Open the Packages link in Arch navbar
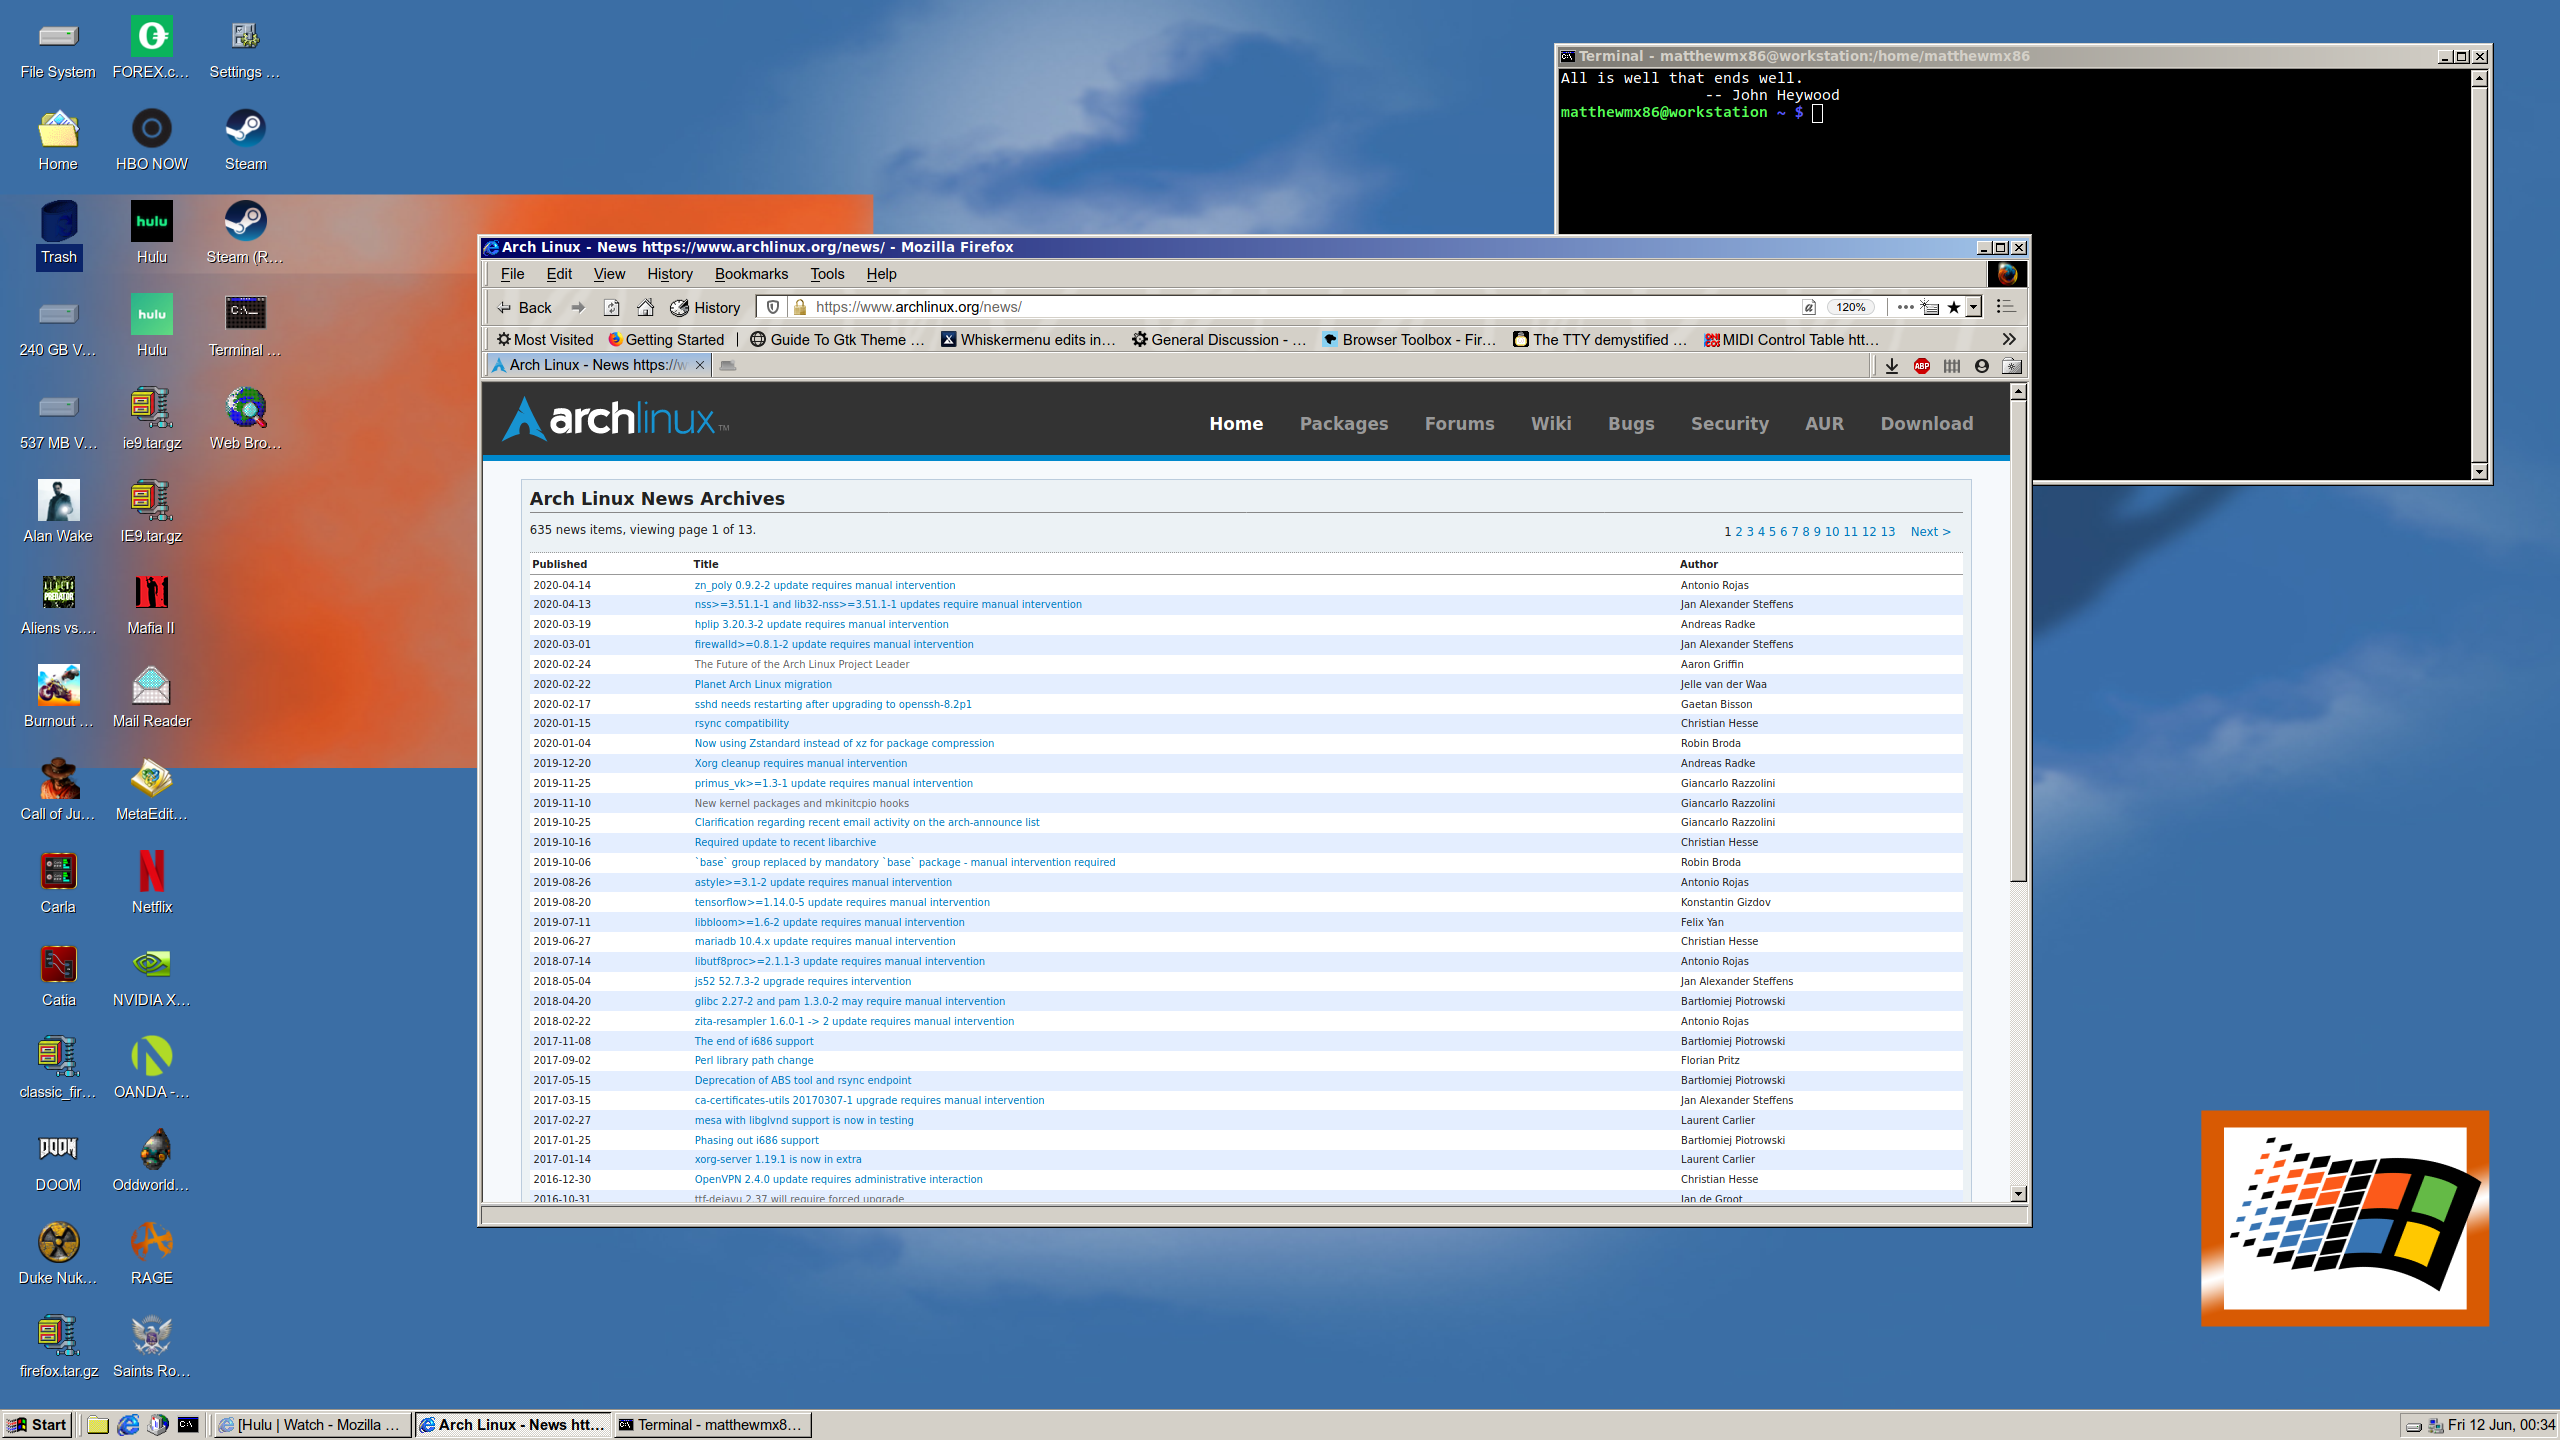Screen dimensions: 2560x1440 click(x=1343, y=423)
